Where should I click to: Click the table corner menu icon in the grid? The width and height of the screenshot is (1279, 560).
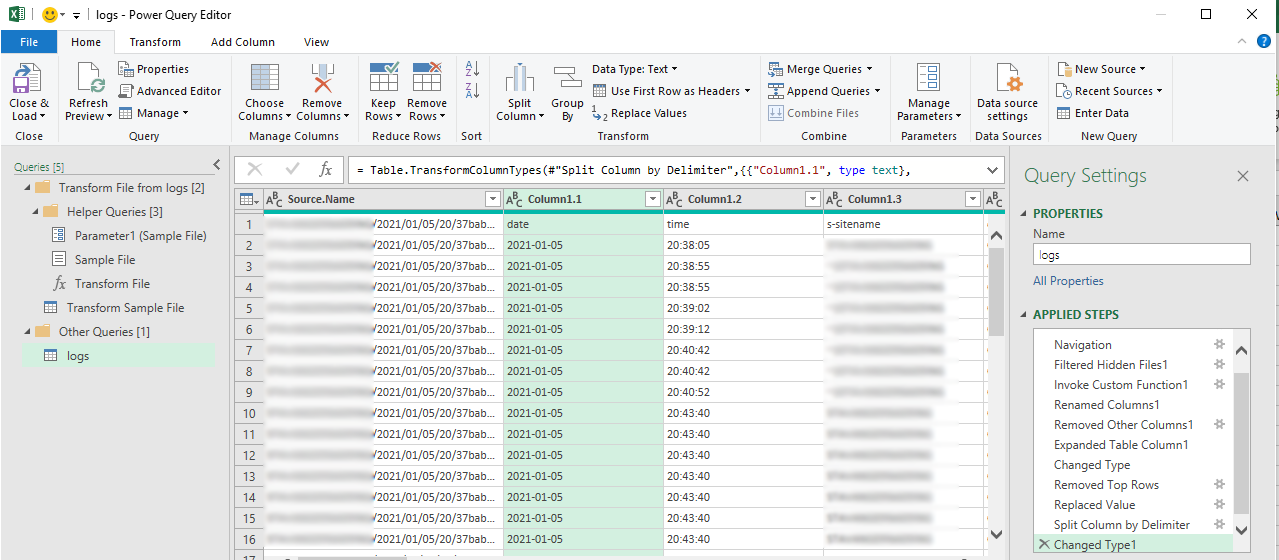pyautogui.click(x=247, y=199)
